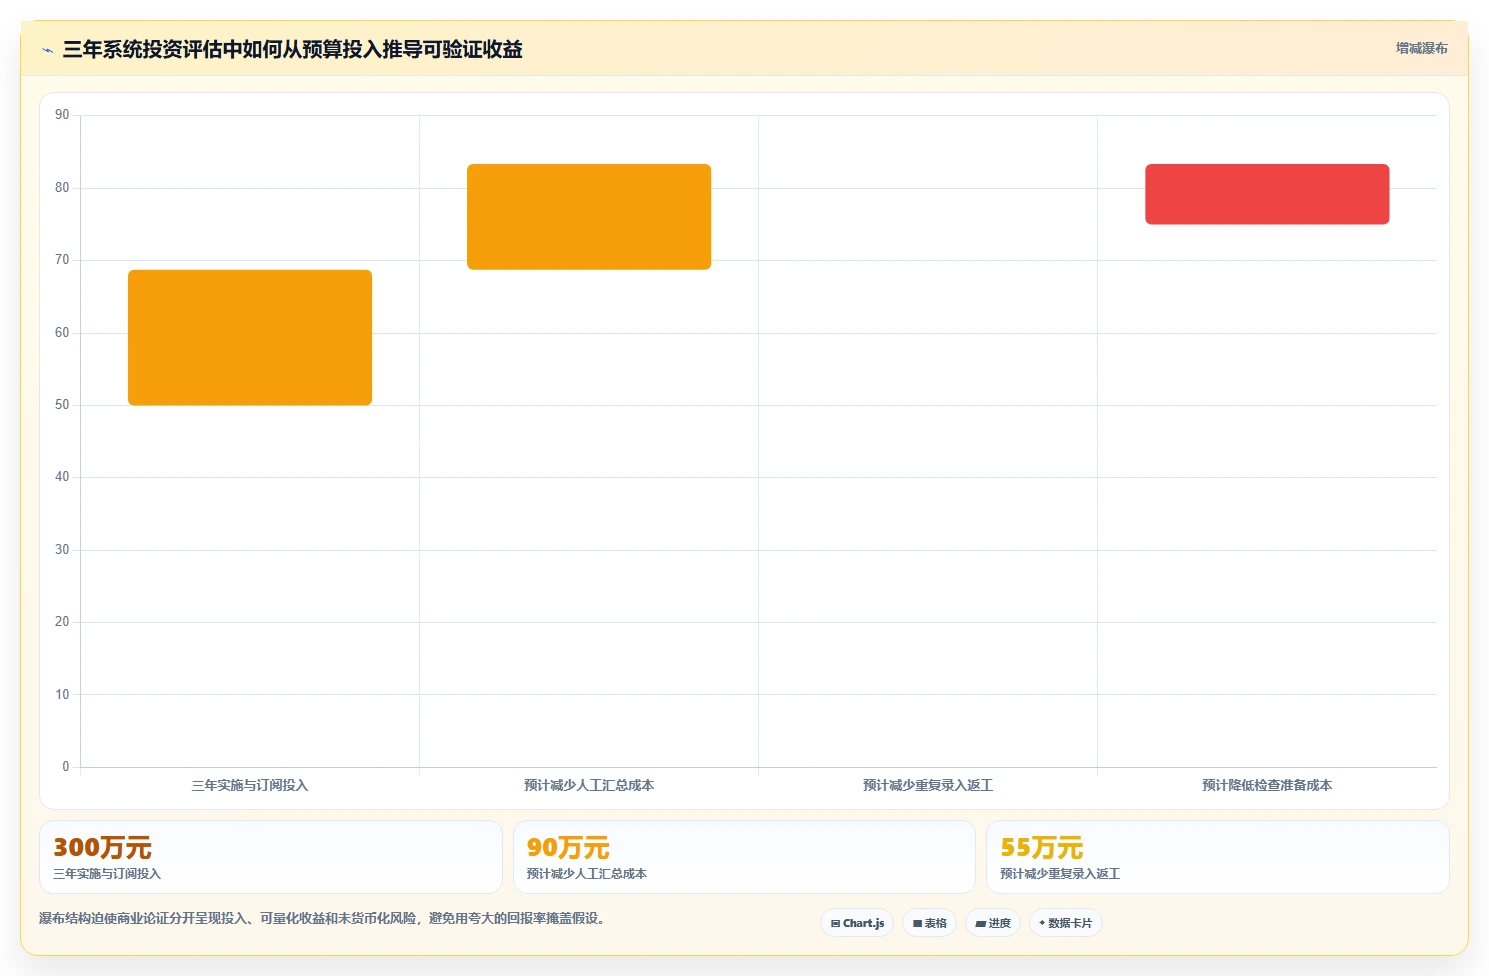The width and height of the screenshot is (1489, 976).
Task: Select the orange bar for 三年实施与订阅投入
Action: pos(250,337)
